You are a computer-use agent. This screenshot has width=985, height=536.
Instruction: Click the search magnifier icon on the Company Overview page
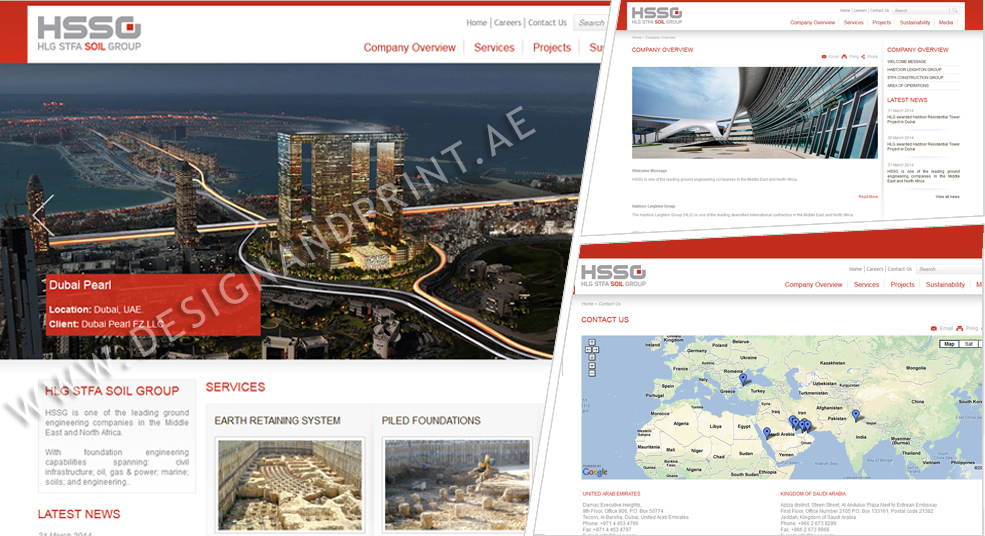click(x=954, y=10)
